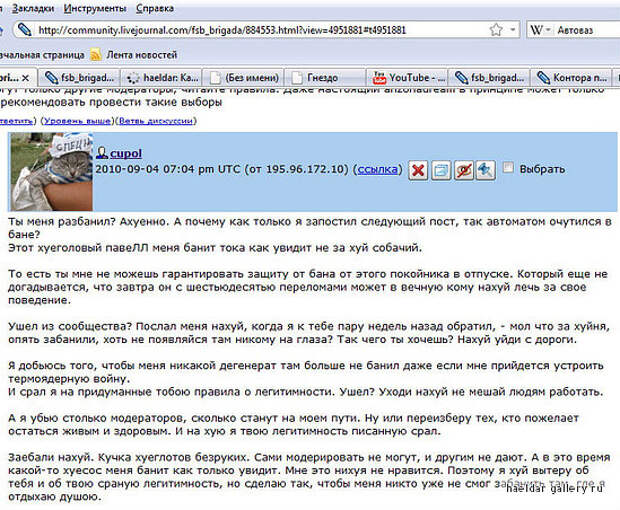620x510 pixels.
Task: Open the Лента новостей bookmark
Action: 141,55
